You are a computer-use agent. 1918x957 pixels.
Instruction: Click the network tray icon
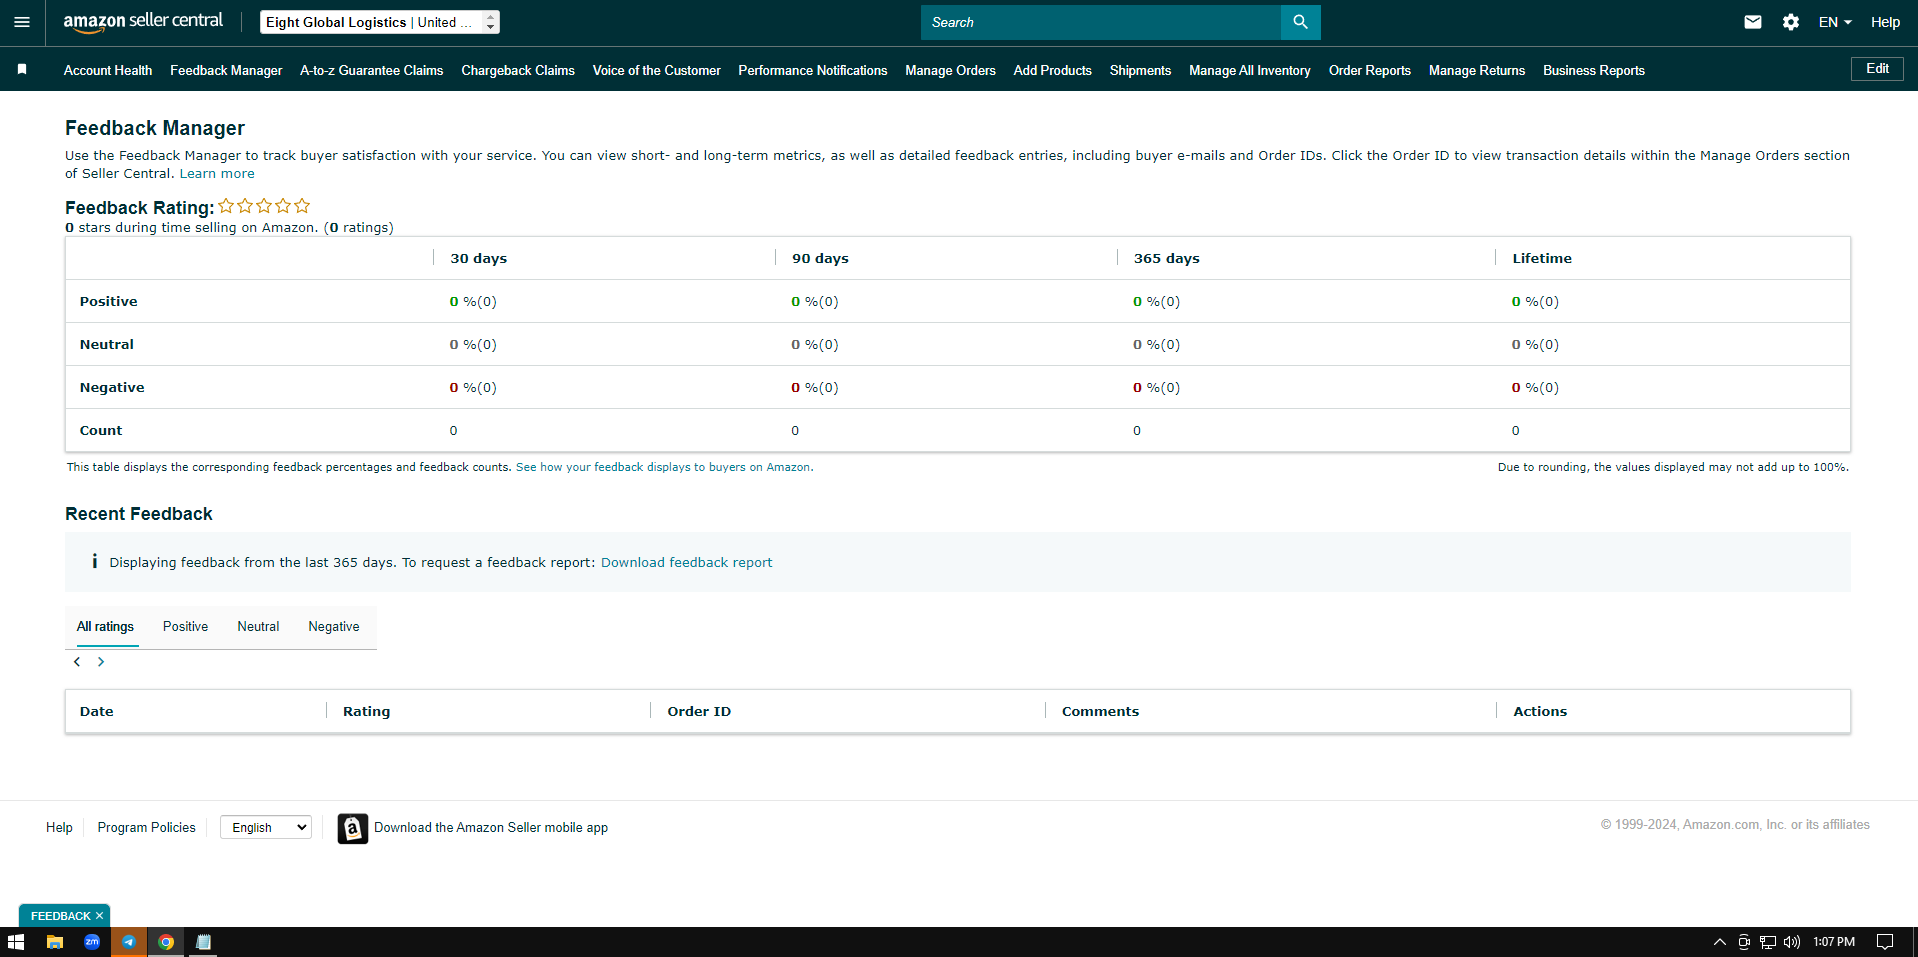[1768, 942]
